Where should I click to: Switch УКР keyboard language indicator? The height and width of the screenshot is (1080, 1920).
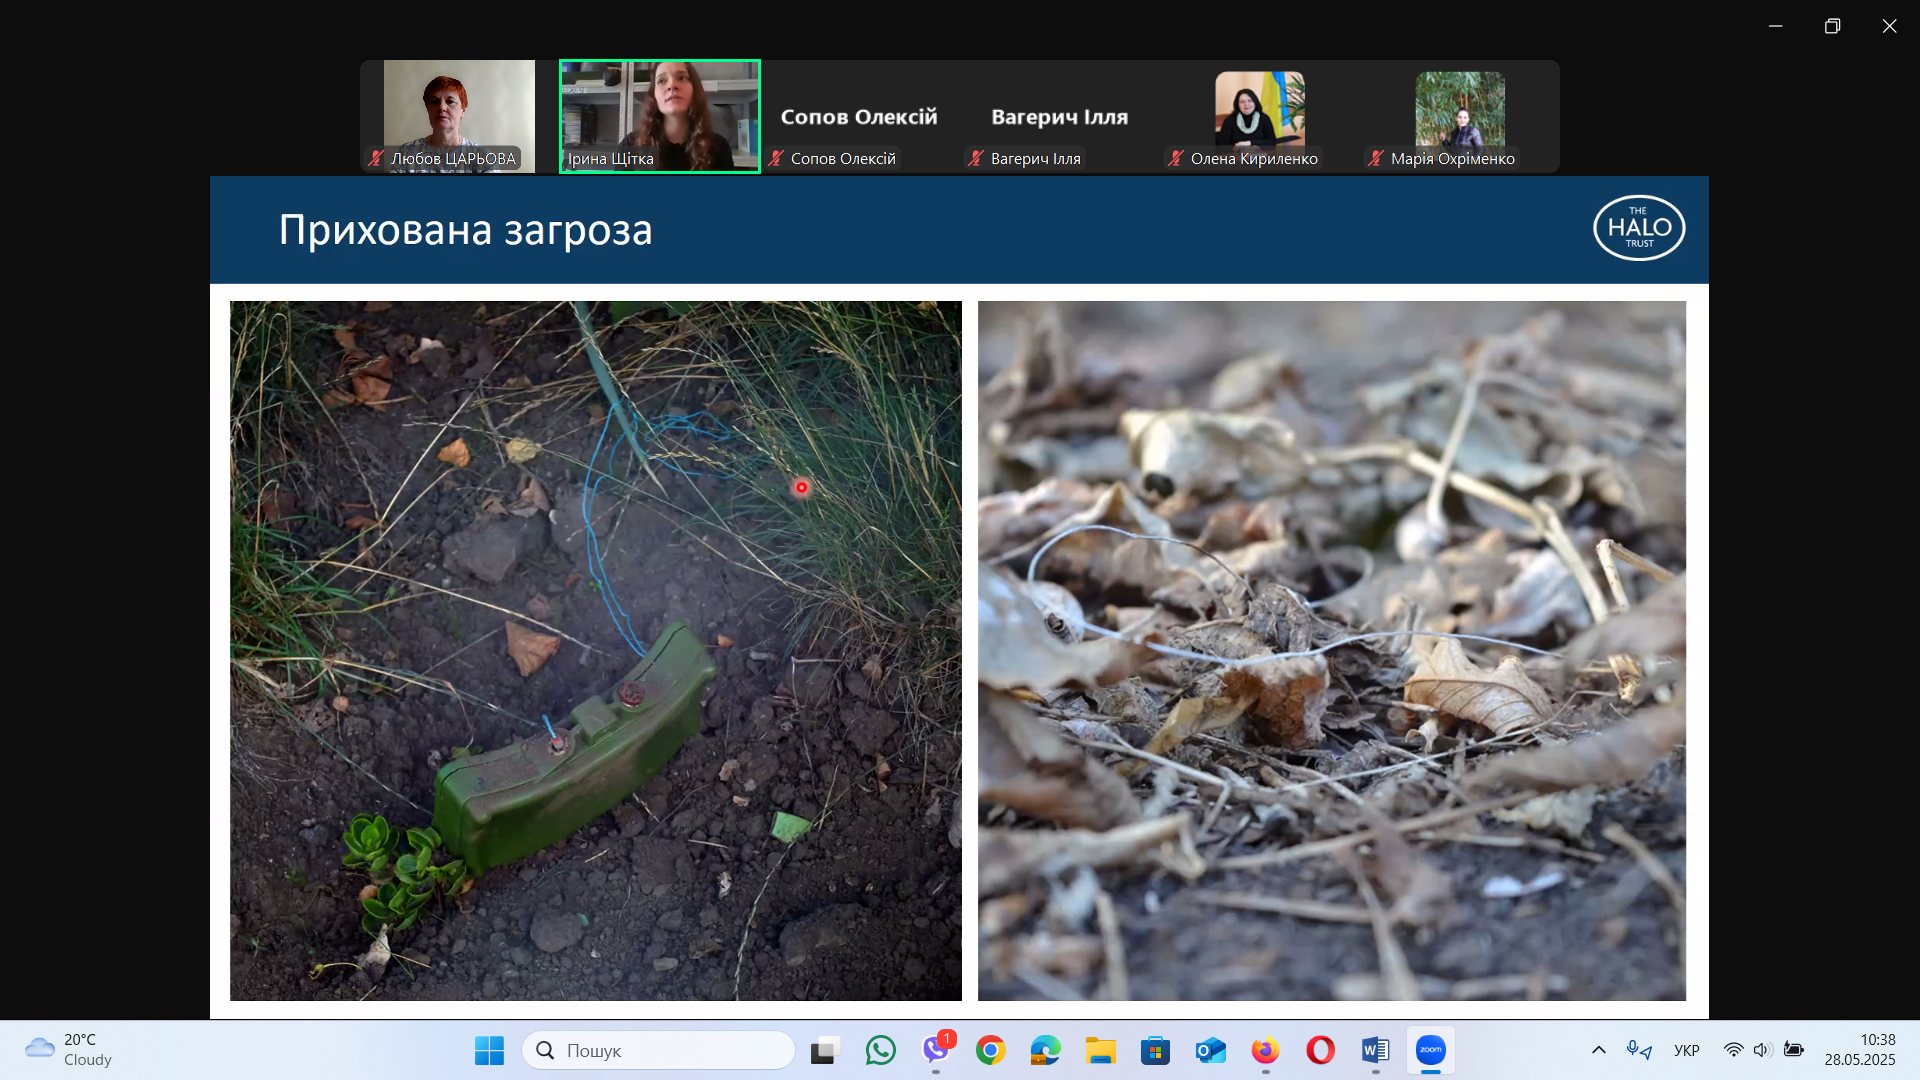(x=1686, y=1050)
